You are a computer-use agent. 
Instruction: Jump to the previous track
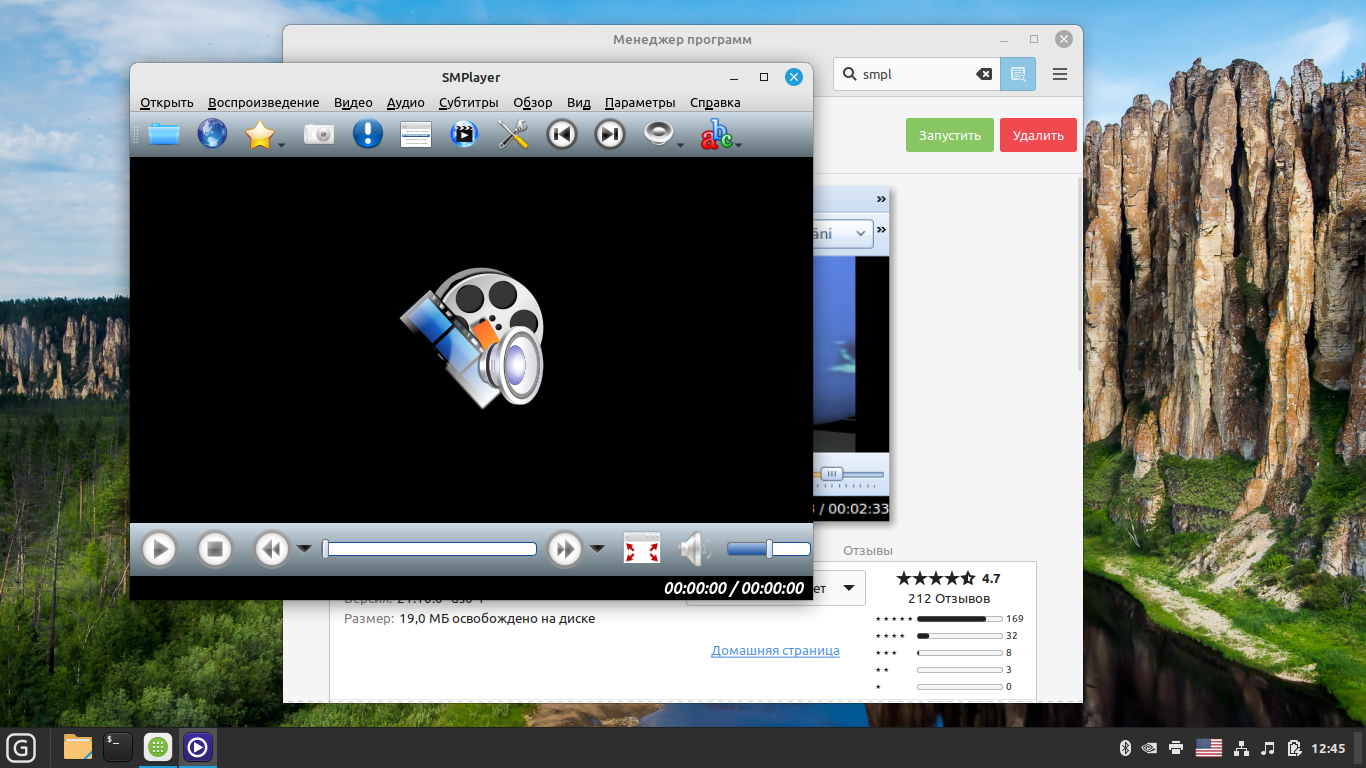[562, 134]
